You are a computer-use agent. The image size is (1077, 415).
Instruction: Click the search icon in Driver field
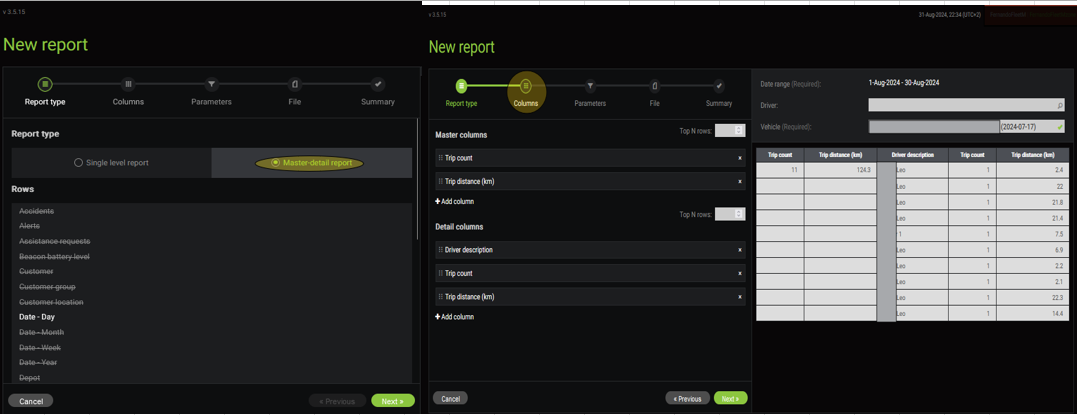pyautogui.click(x=1059, y=105)
